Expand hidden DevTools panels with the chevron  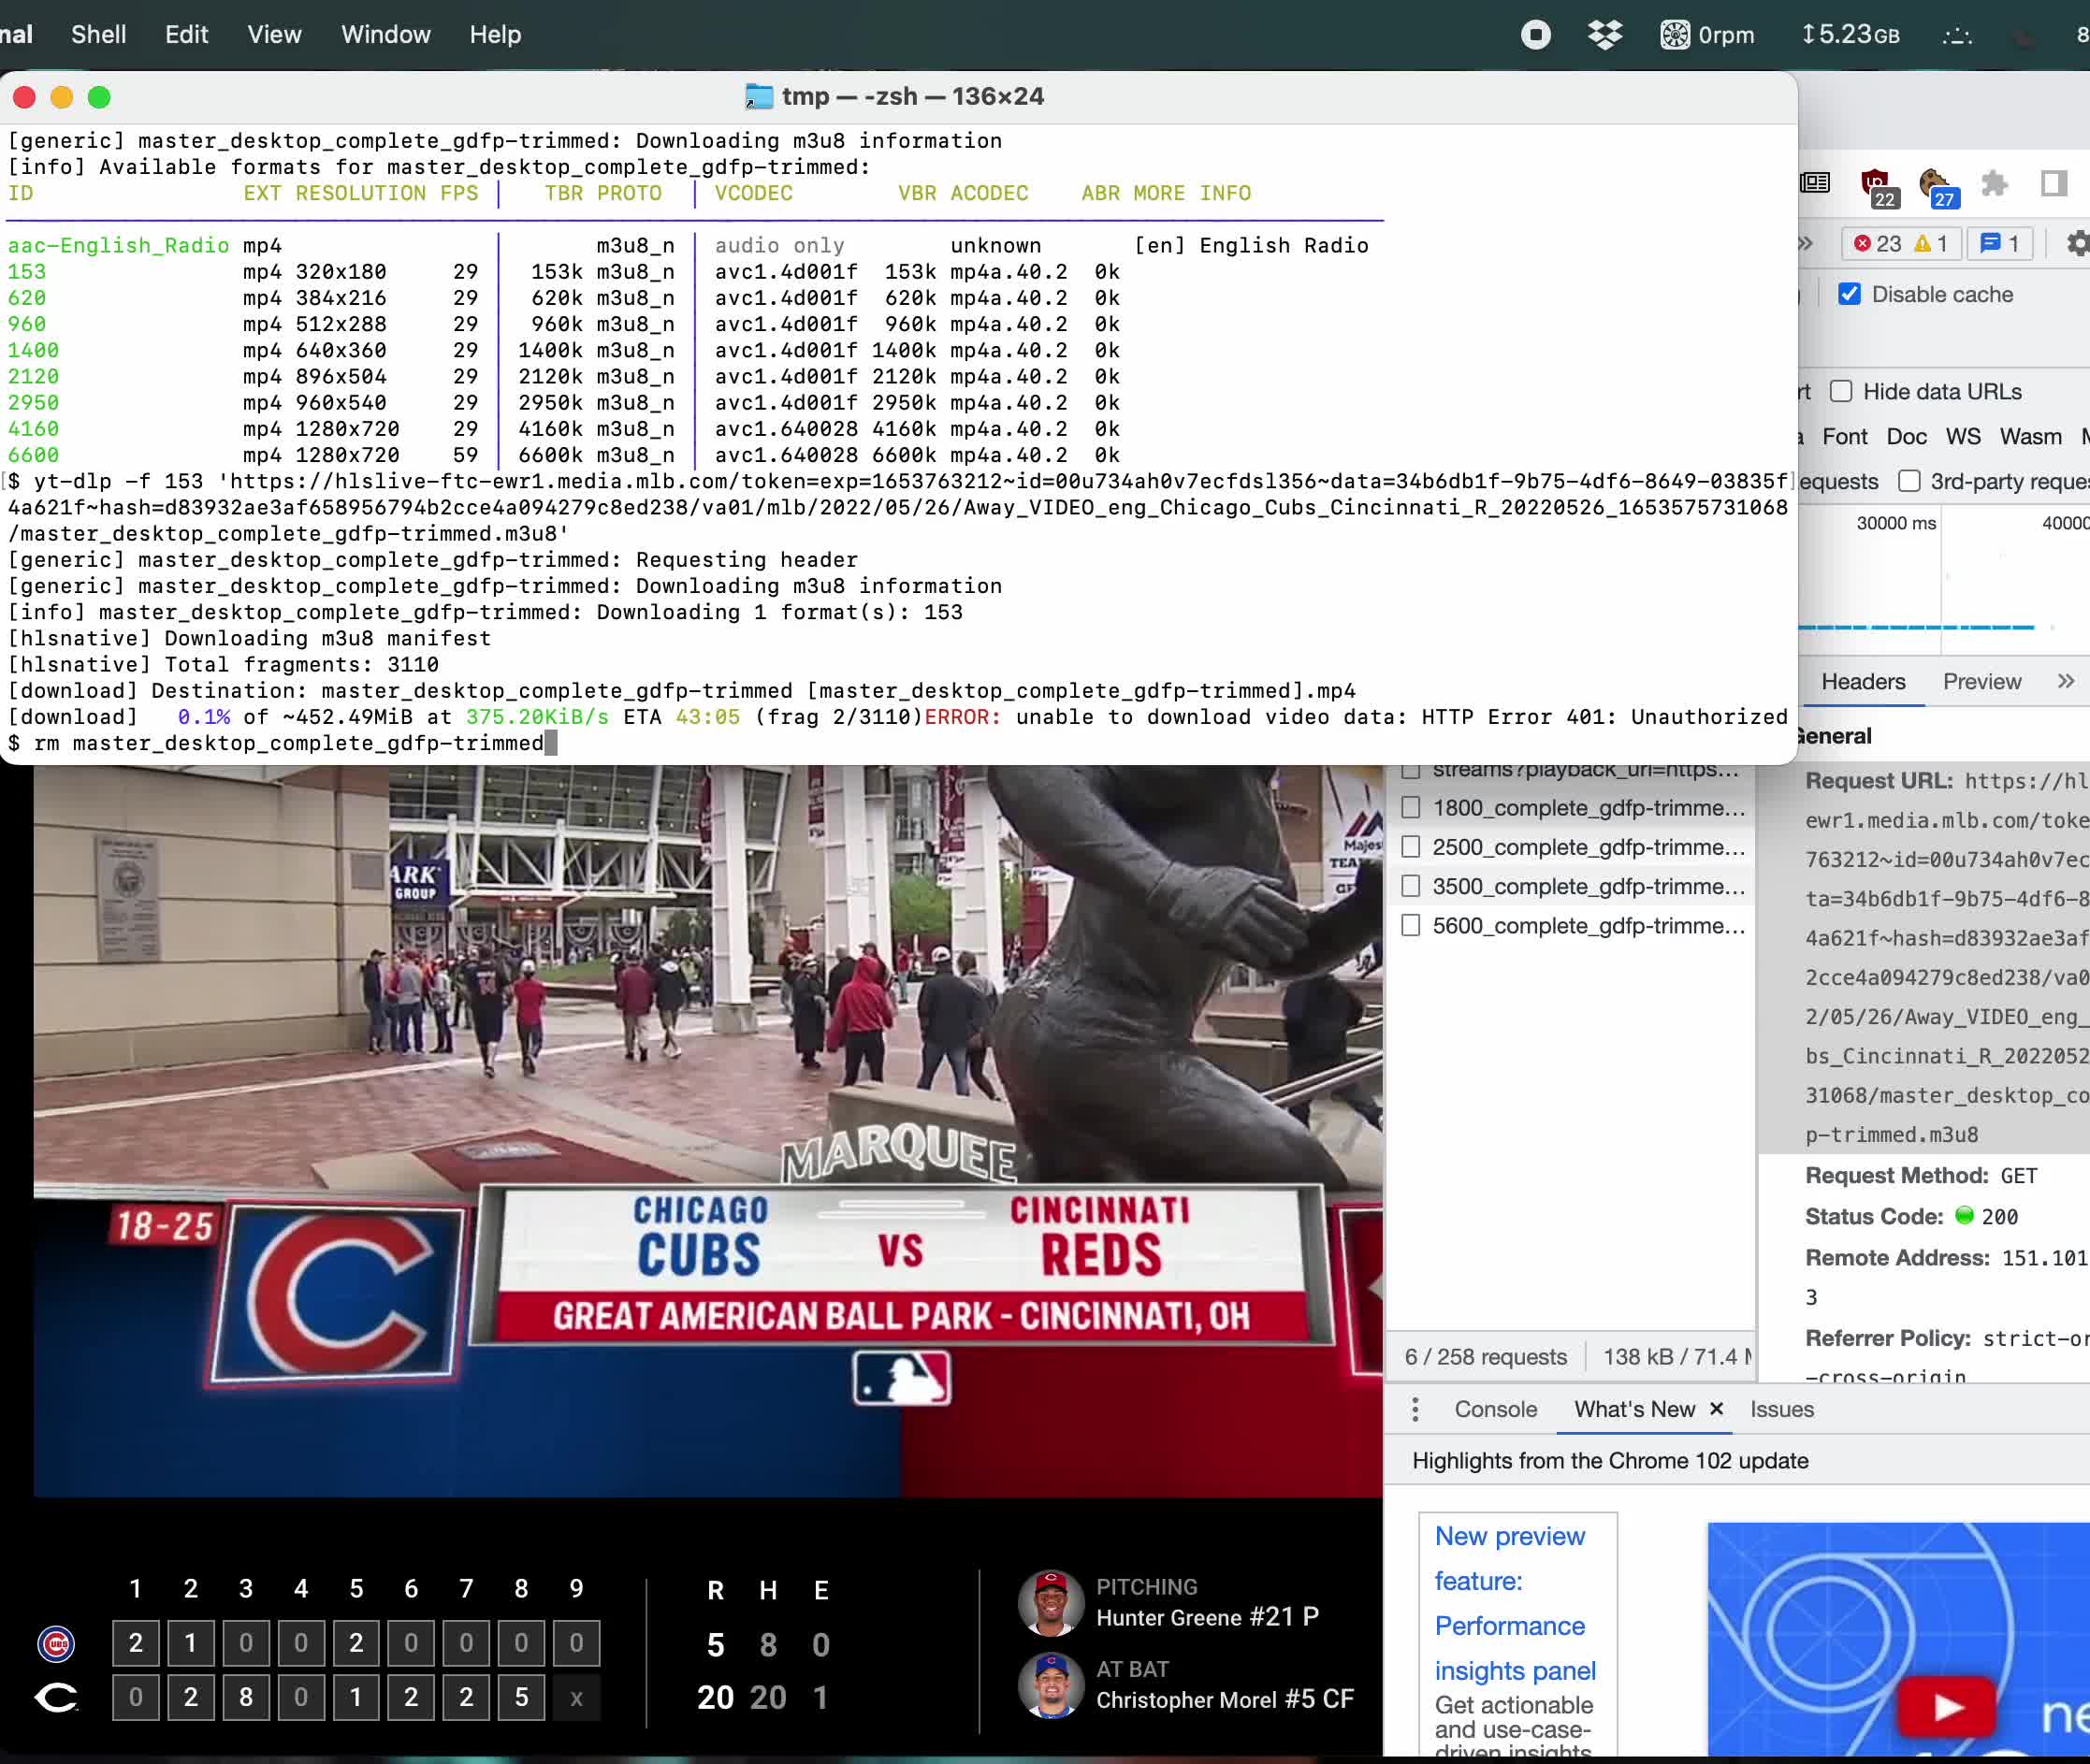click(1806, 243)
